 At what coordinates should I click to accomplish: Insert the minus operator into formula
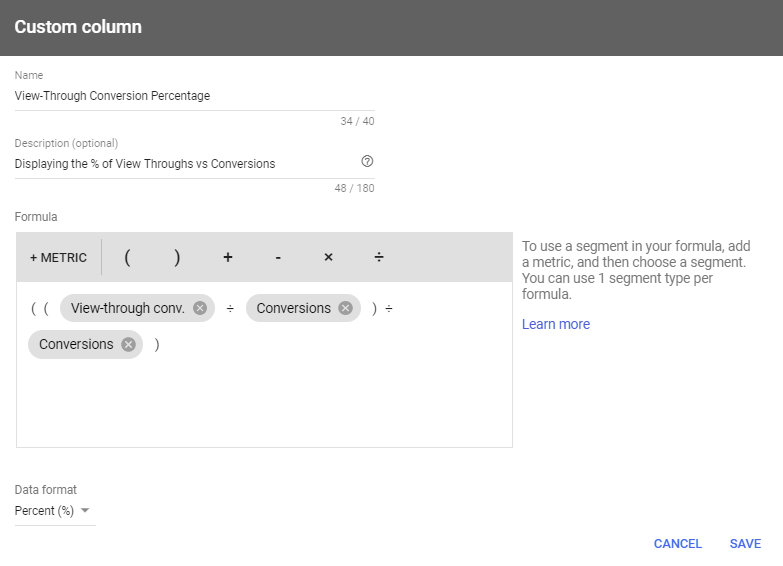click(278, 257)
